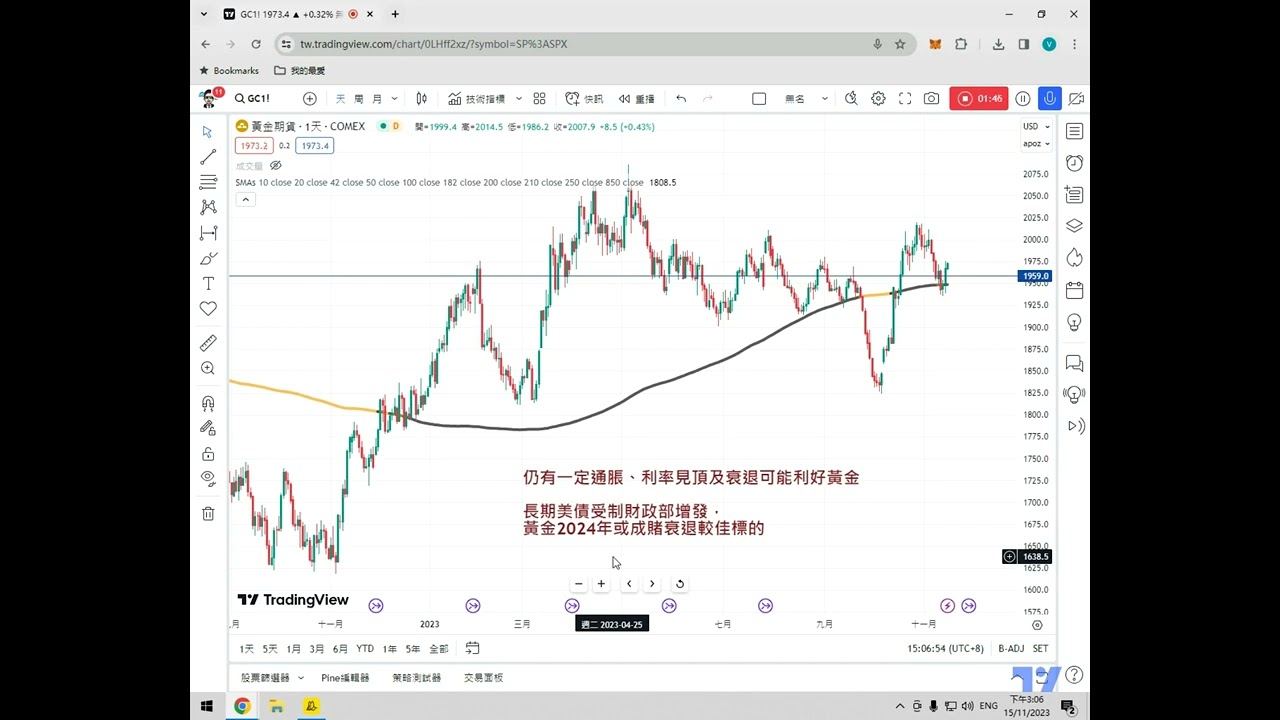Open the technical indicators button

[x=477, y=99]
